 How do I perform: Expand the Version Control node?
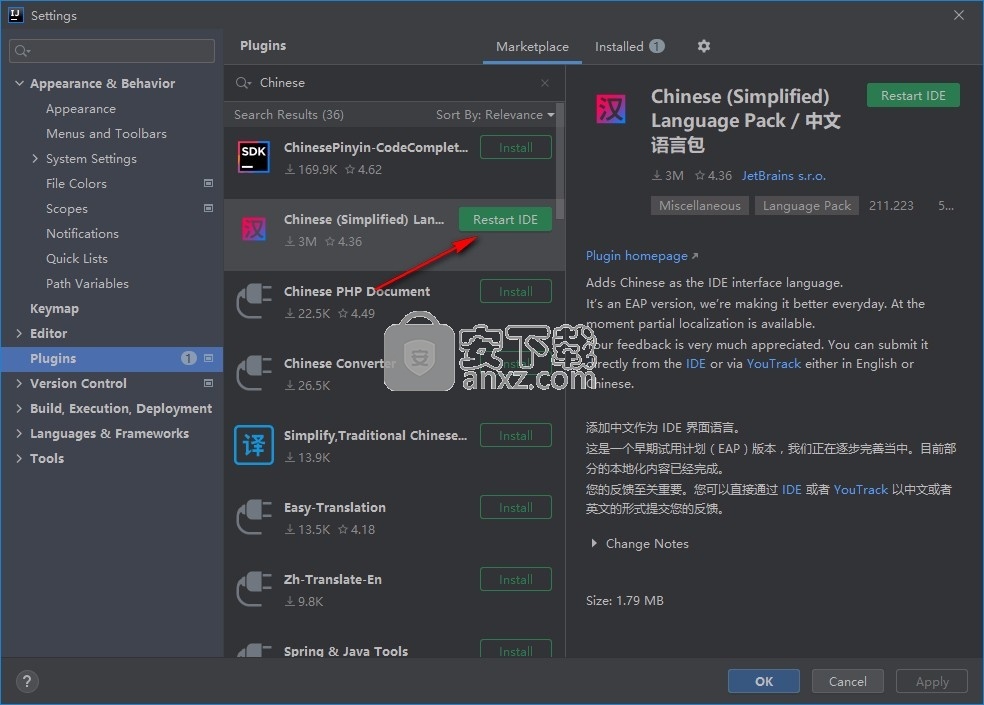(x=19, y=383)
